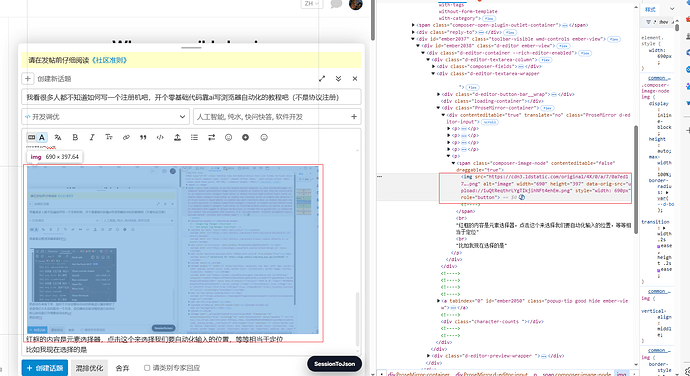Screen dimensions: 690x376
Task: Open the 社区准则 community guidelines link
Action: 110,60
